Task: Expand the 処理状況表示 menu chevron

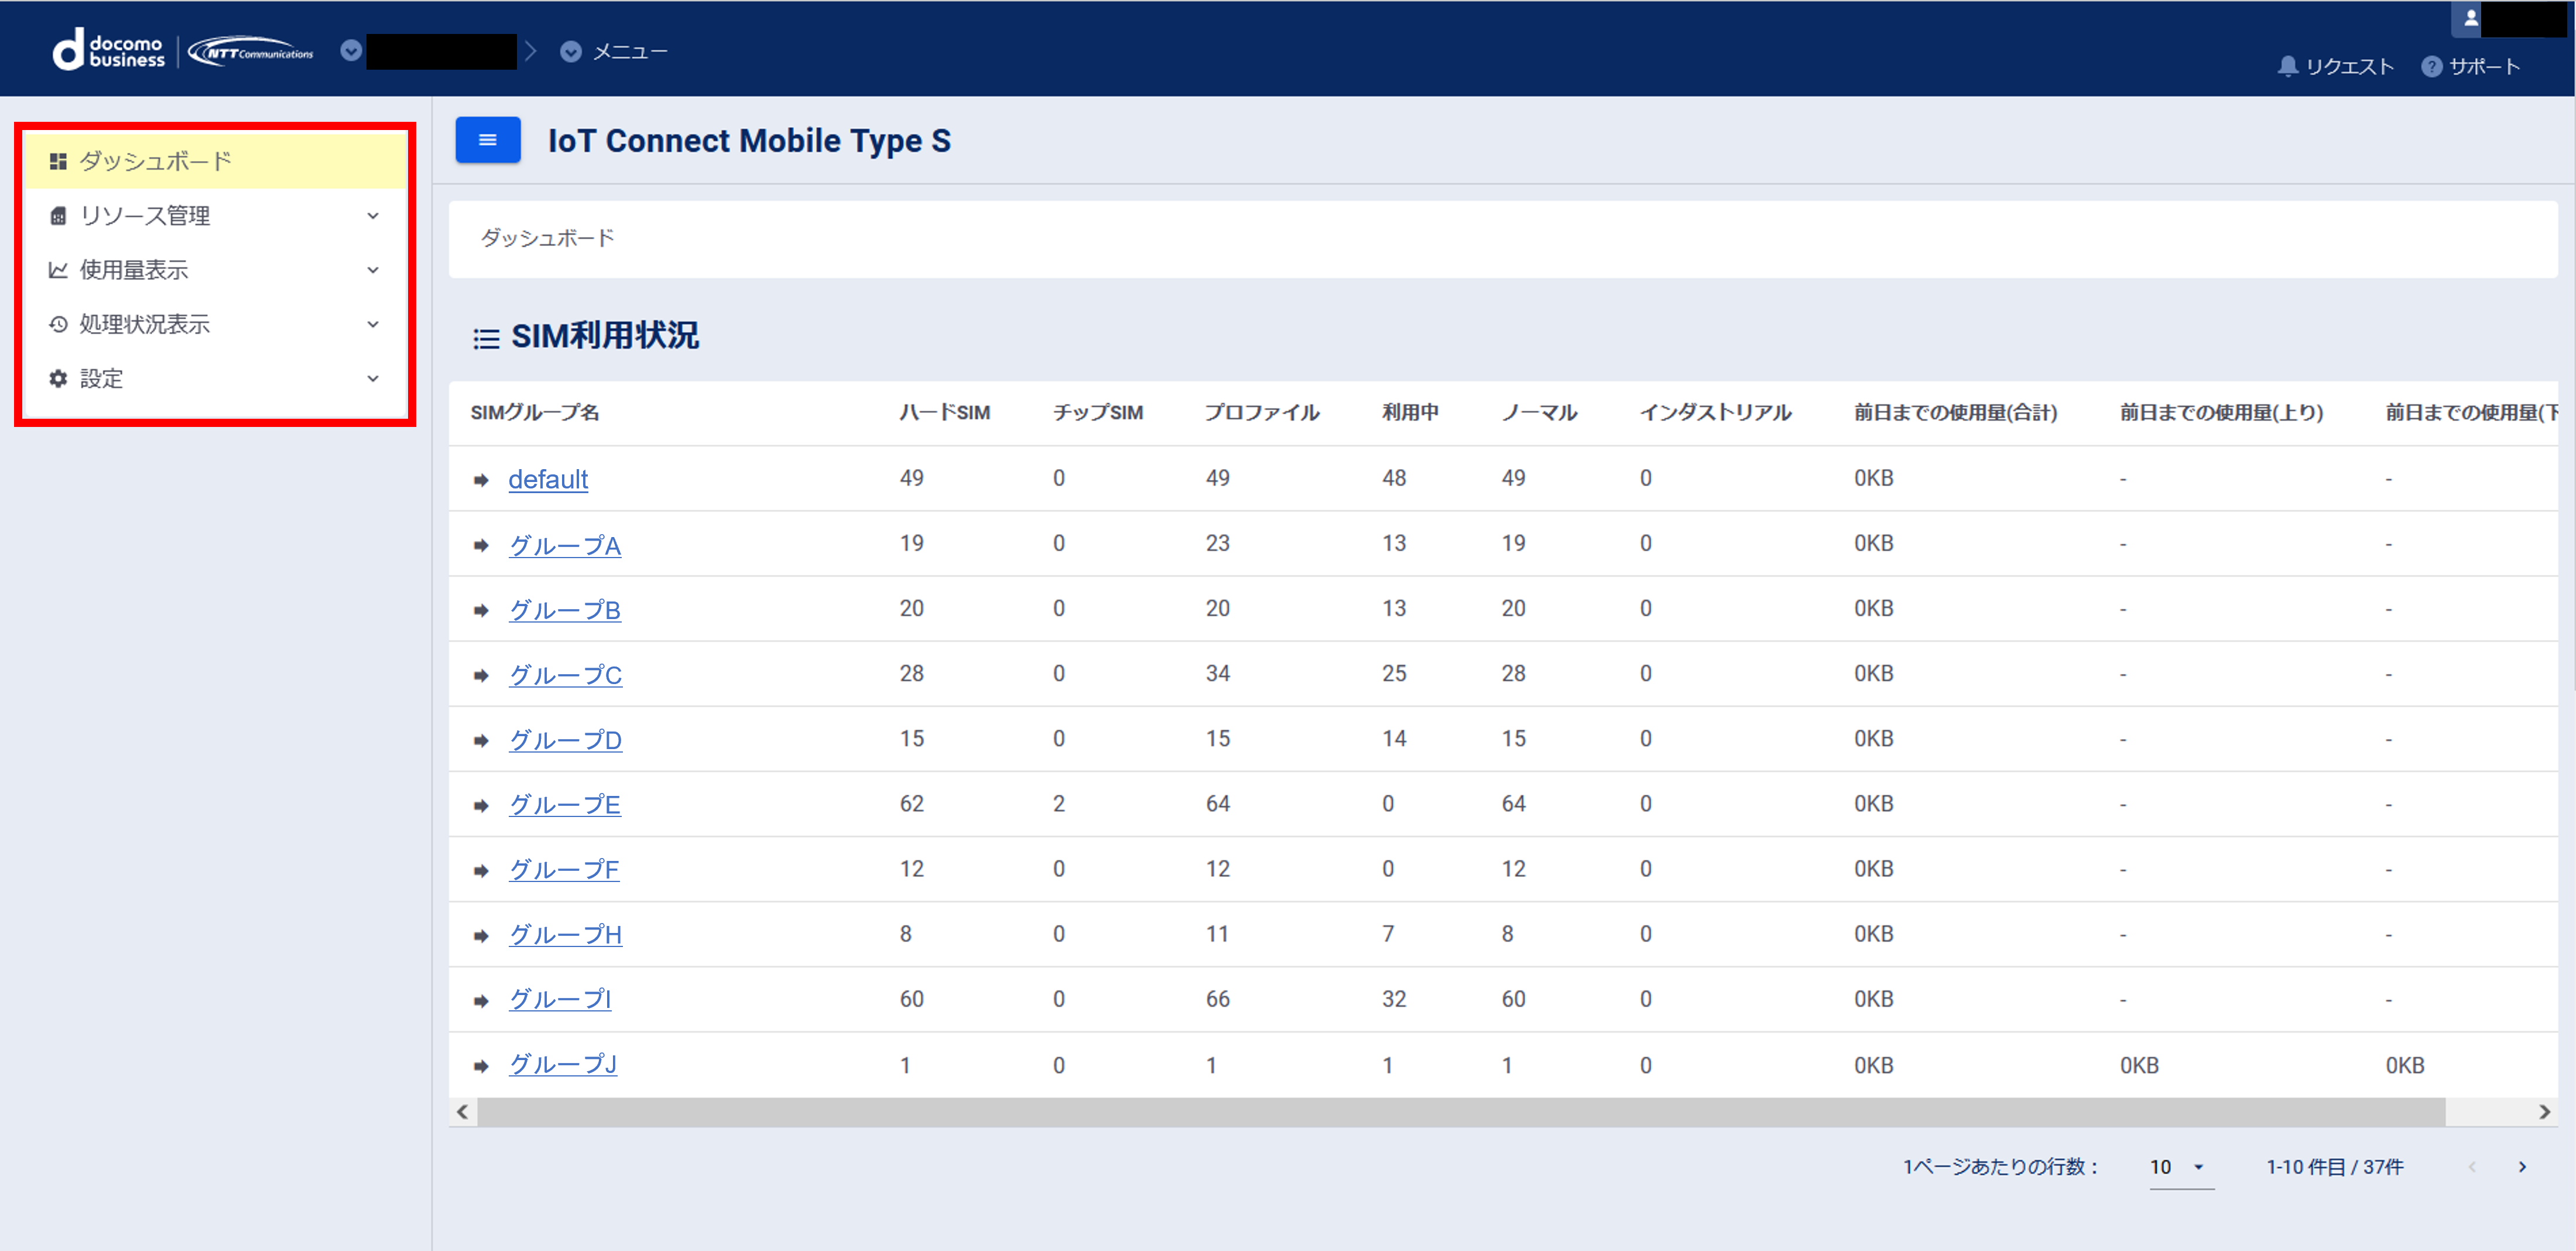Action: (x=373, y=324)
